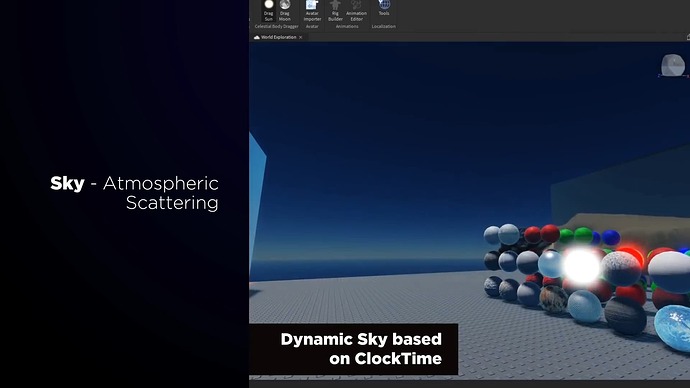Open Localization Tools

[384, 8]
